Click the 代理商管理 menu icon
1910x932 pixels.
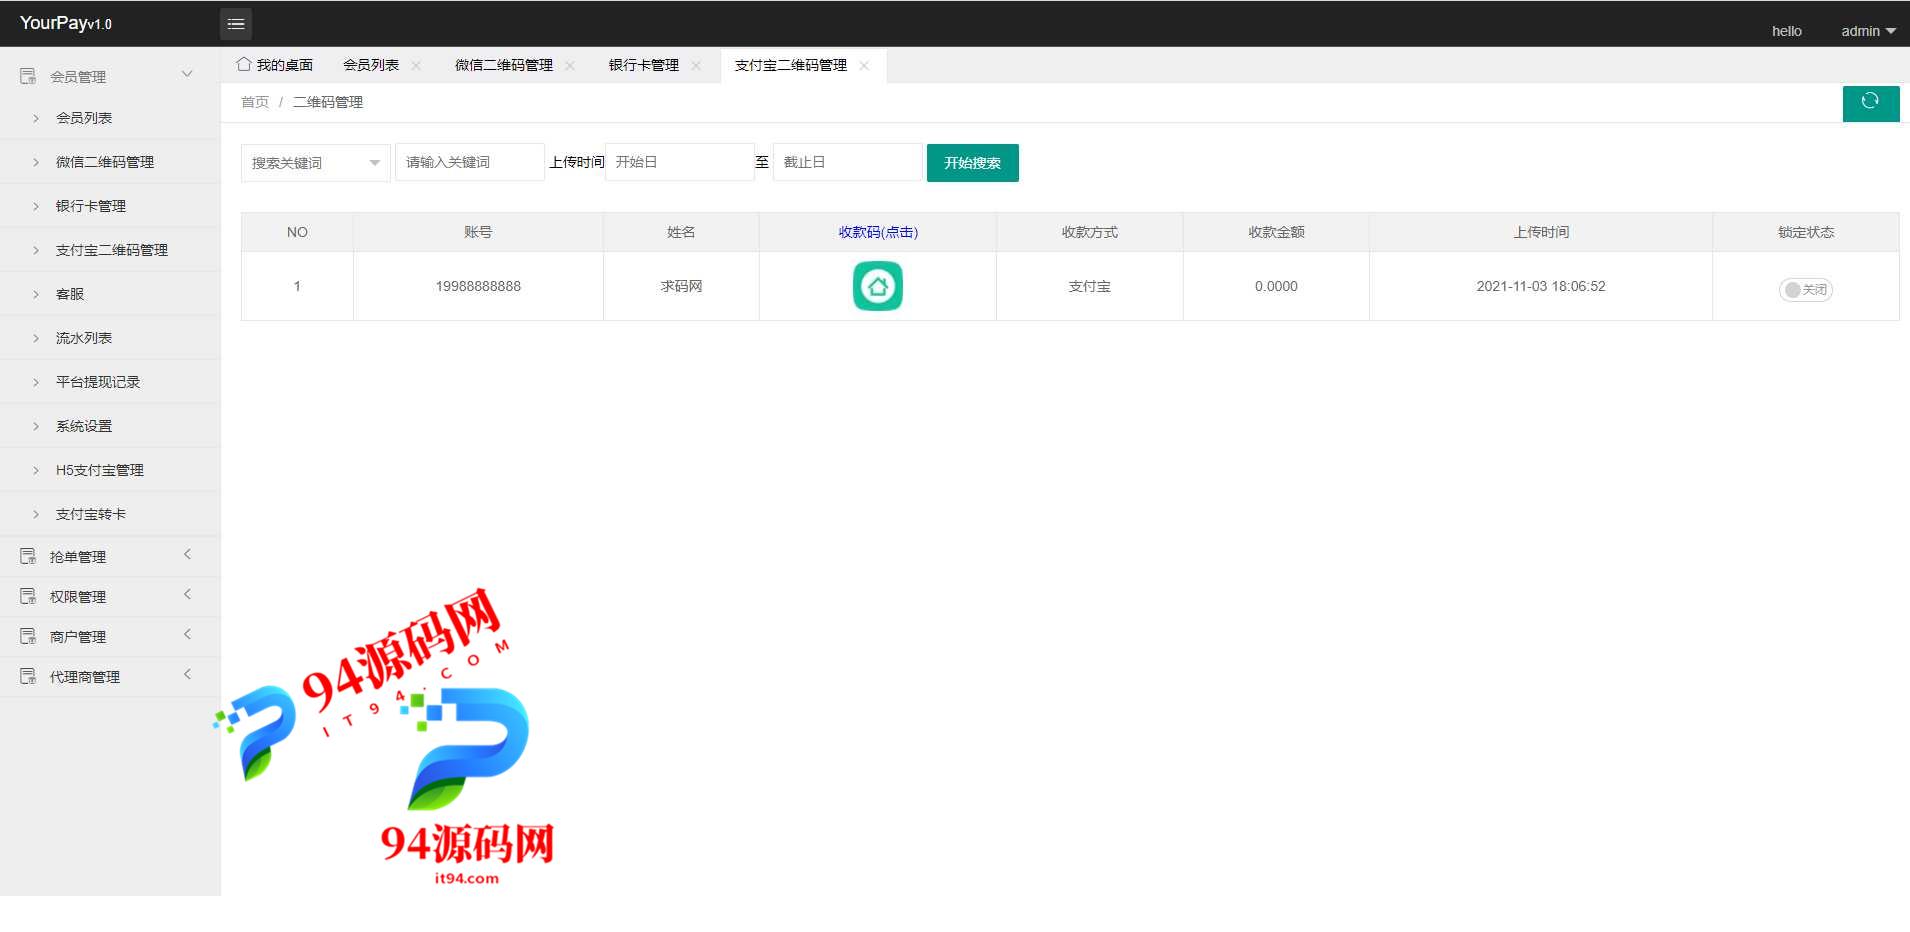(x=28, y=676)
